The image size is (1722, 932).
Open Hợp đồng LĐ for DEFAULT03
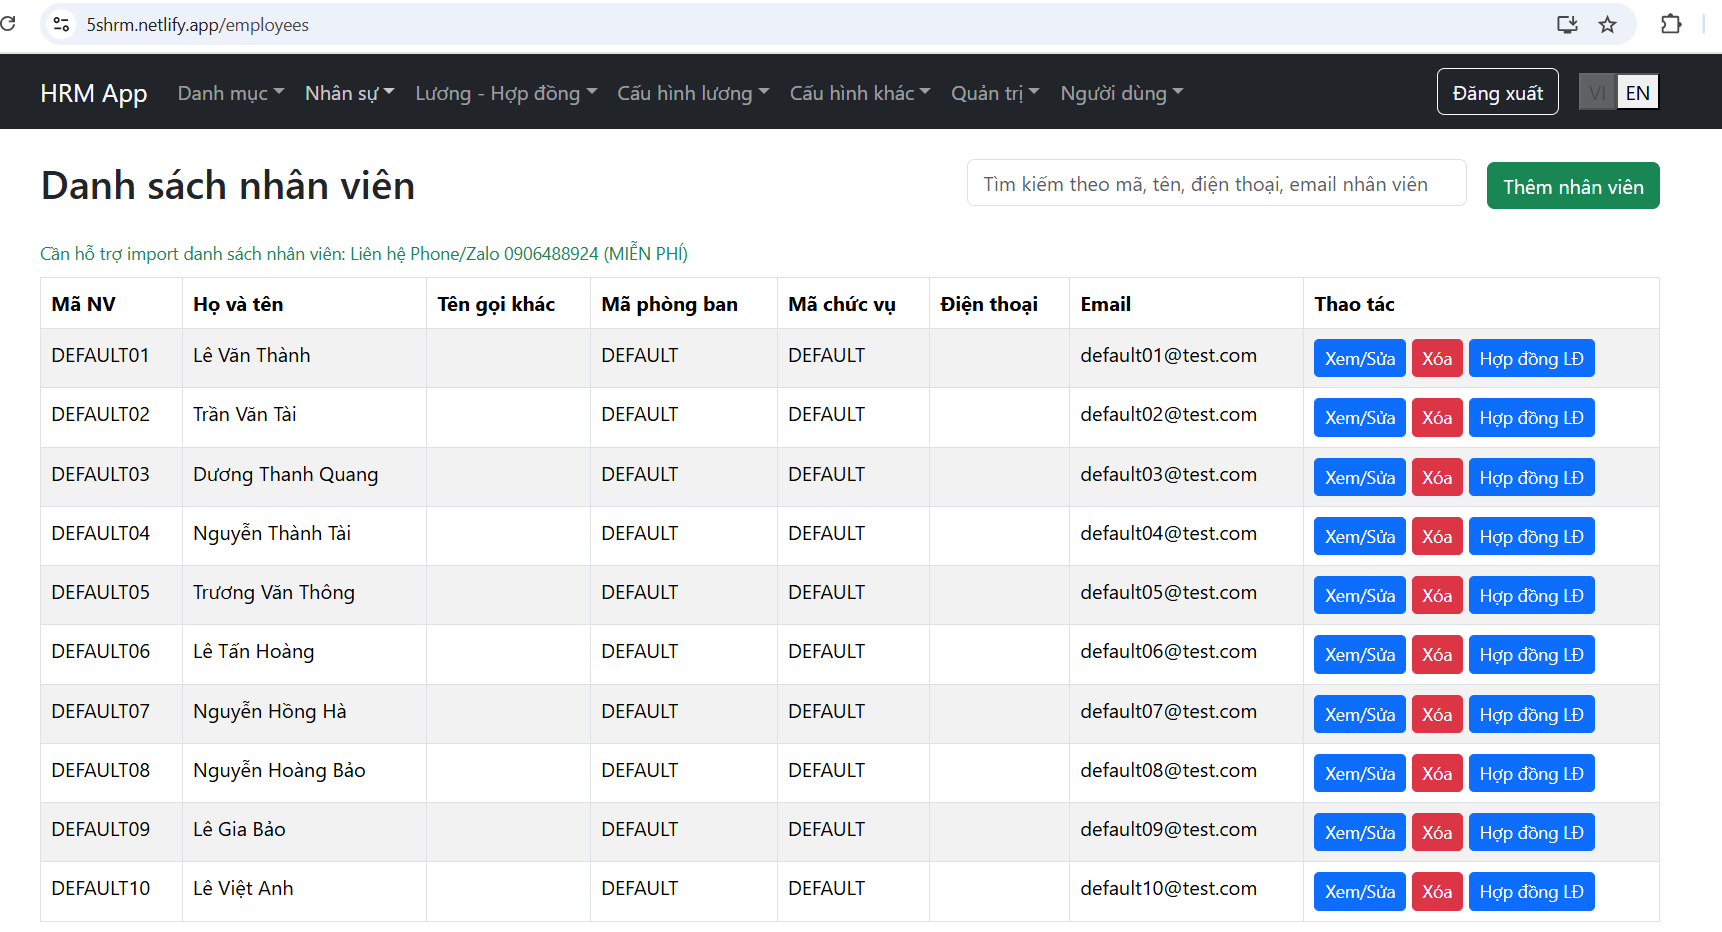(1531, 477)
